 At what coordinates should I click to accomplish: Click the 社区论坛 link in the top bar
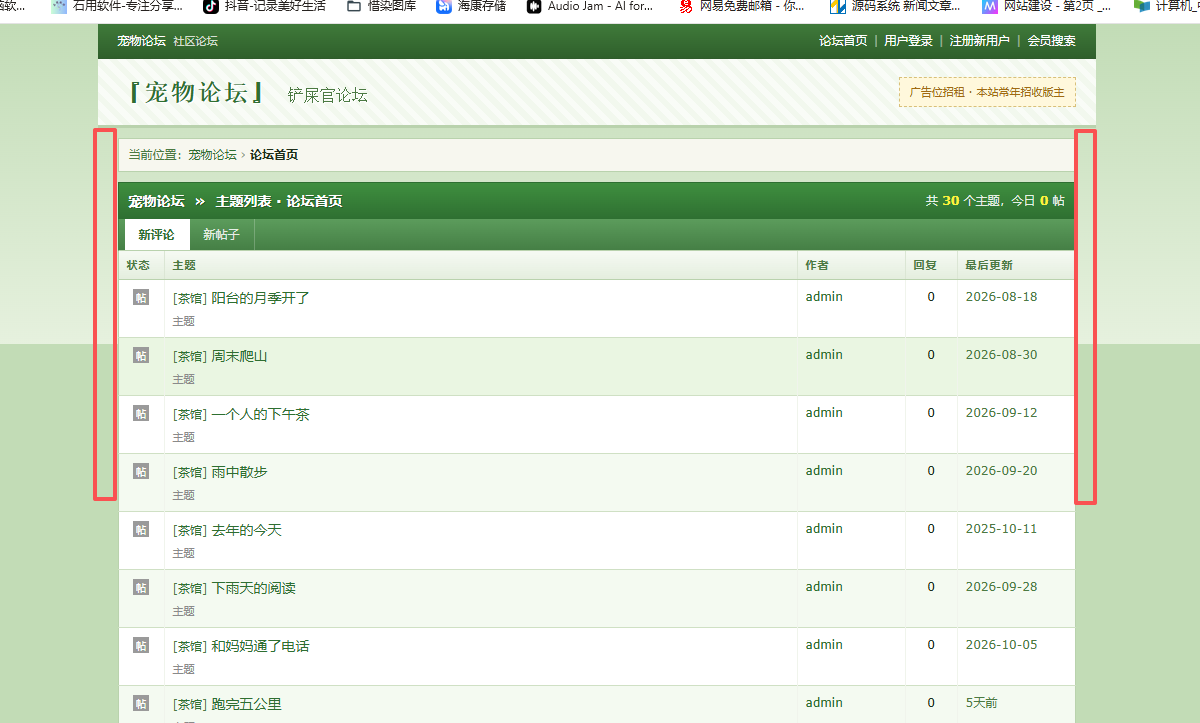pyautogui.click(x=195, y=41)
